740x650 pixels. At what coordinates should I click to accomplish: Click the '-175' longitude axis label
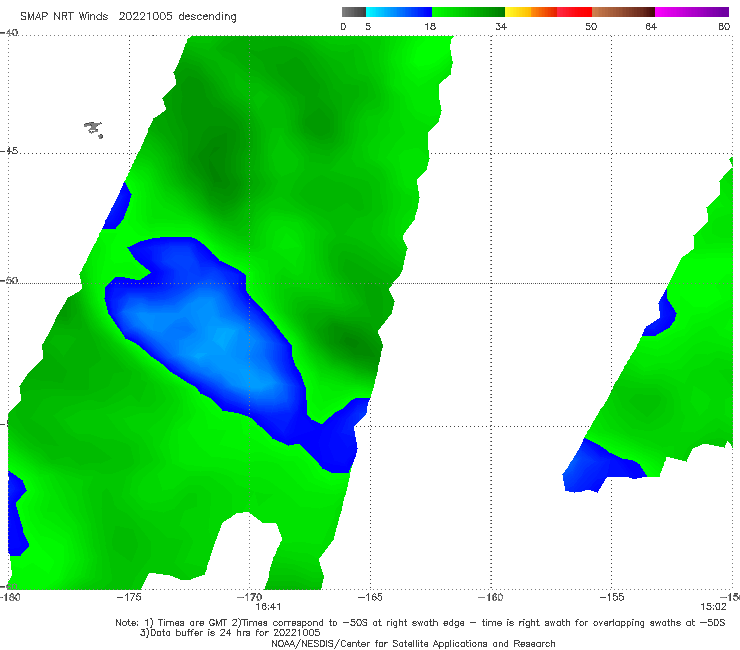point(129,597)
